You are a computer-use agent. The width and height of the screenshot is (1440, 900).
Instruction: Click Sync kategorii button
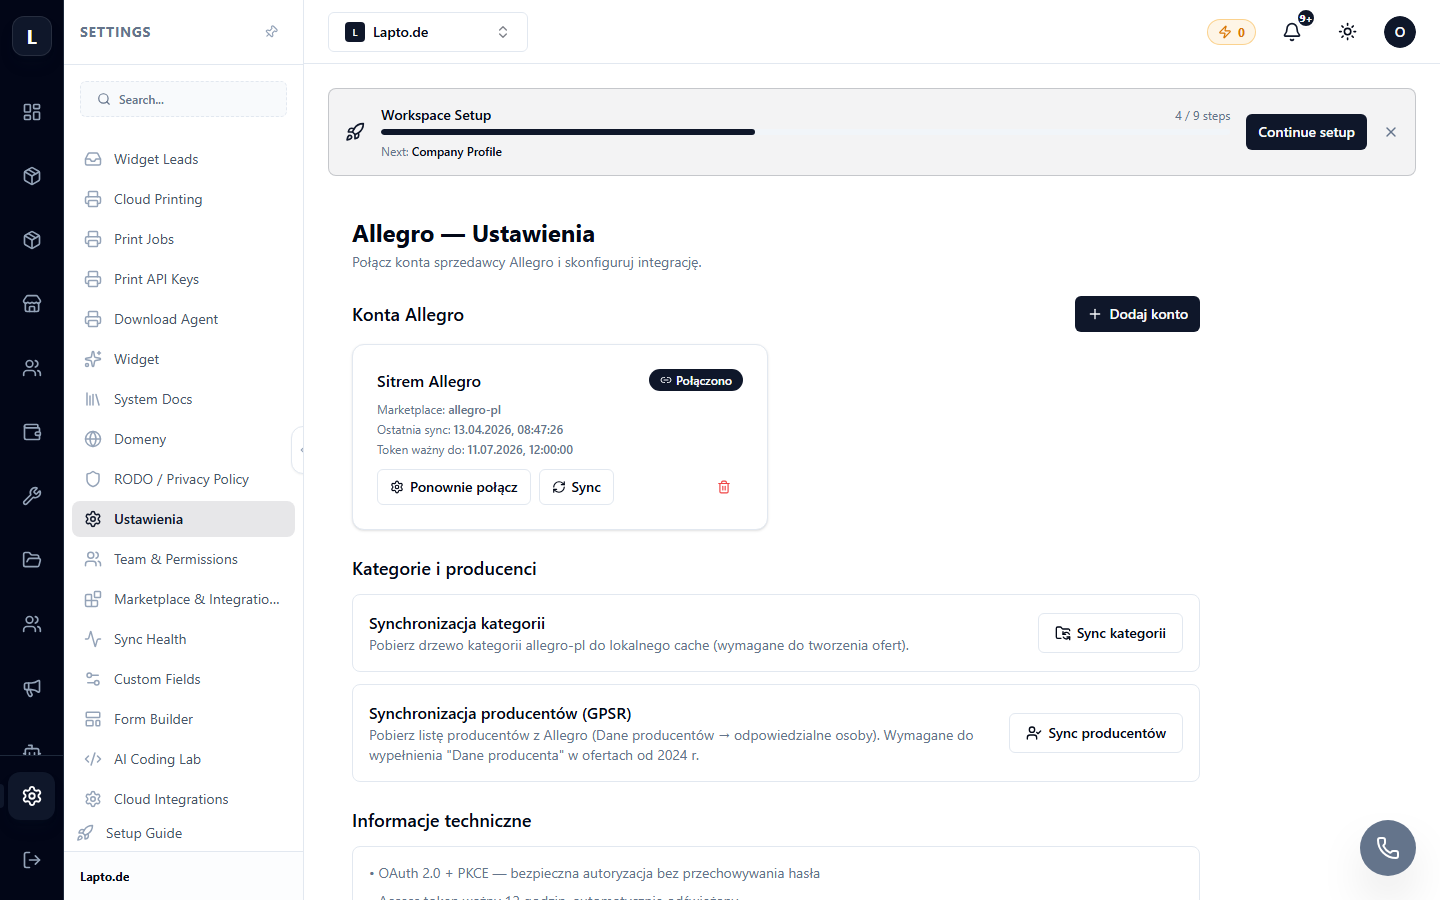[1110, 633]
